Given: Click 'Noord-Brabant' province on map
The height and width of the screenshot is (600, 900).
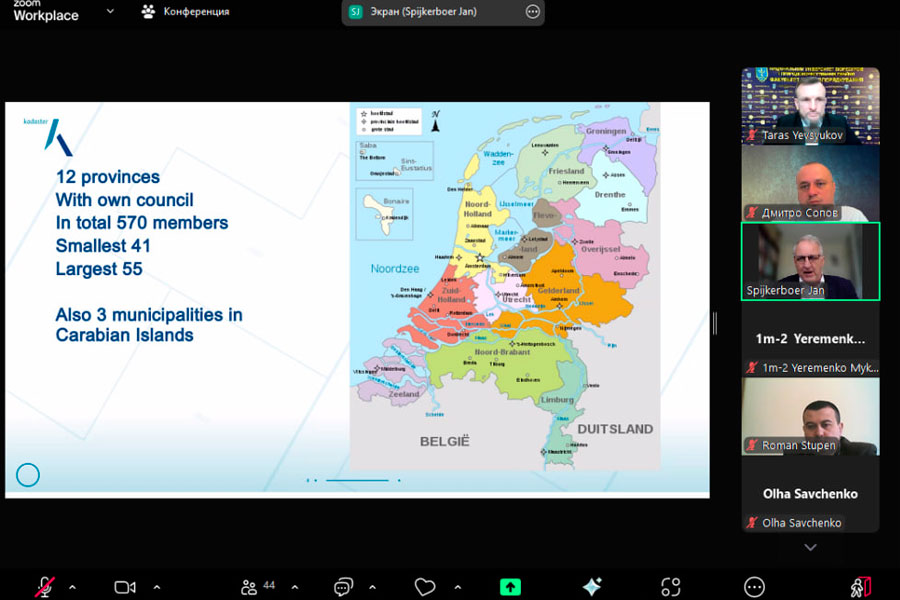Looking at the screenshot, I should click(502, 352).
